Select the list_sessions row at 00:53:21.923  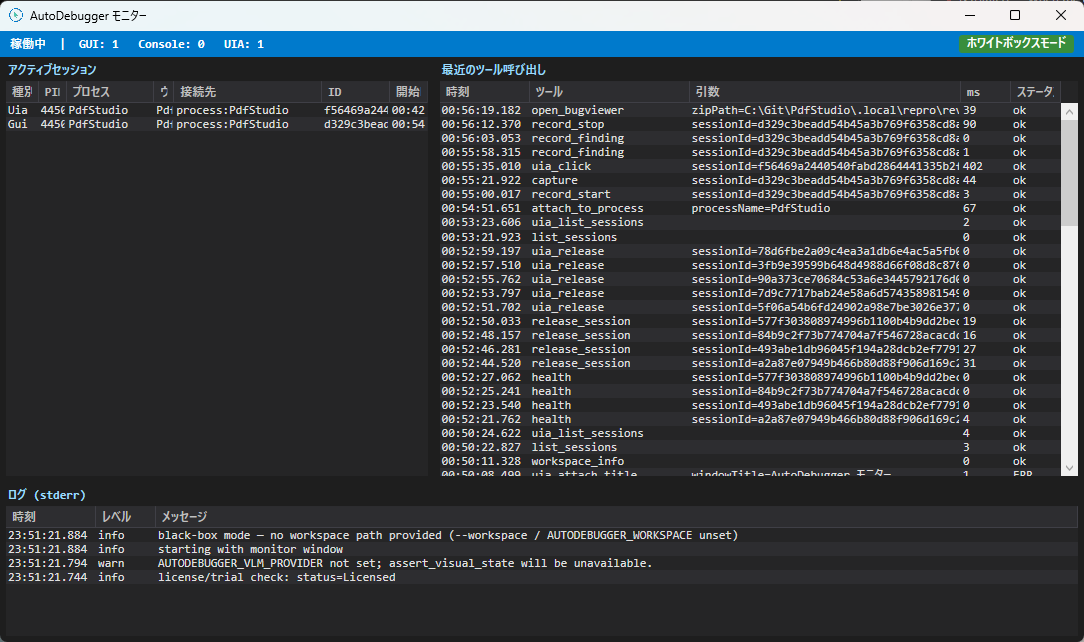pyautogui.click(x=750, y=237)
